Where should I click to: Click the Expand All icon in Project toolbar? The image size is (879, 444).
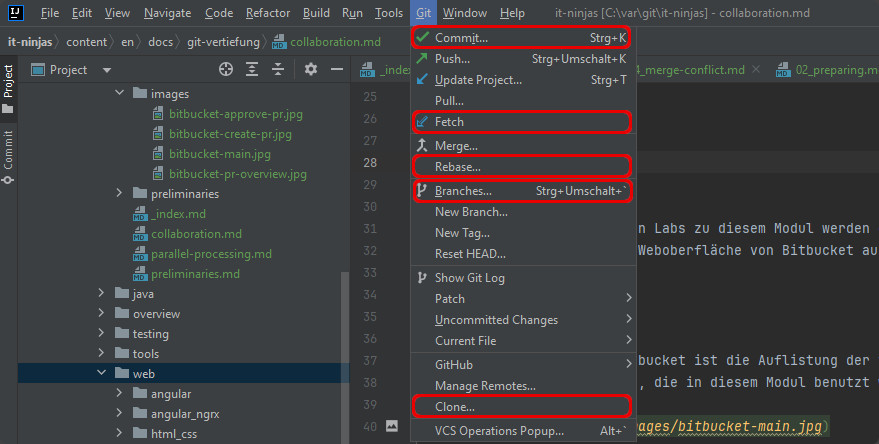(x=252, y=69)
